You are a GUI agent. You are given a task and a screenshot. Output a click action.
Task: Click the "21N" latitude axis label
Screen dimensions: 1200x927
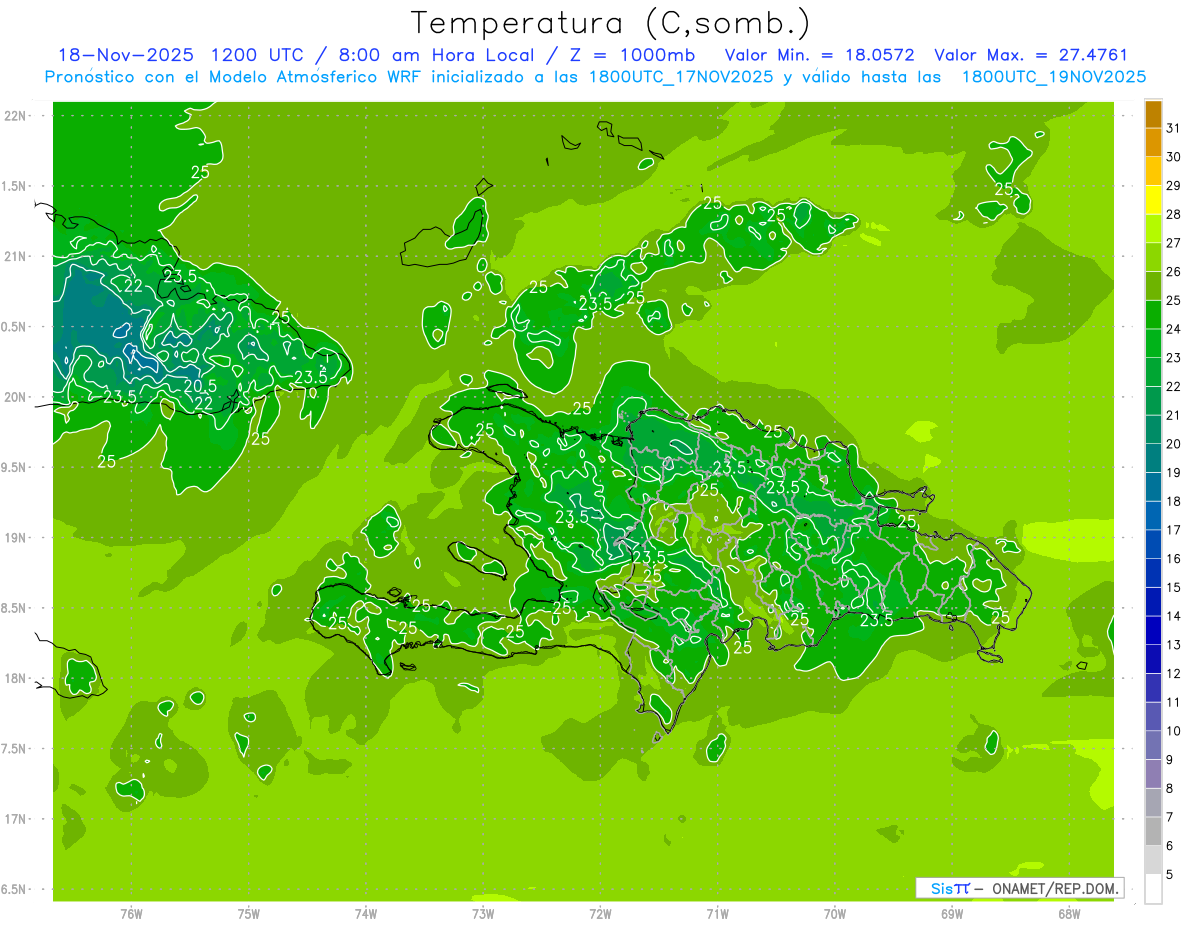[14, 257]
